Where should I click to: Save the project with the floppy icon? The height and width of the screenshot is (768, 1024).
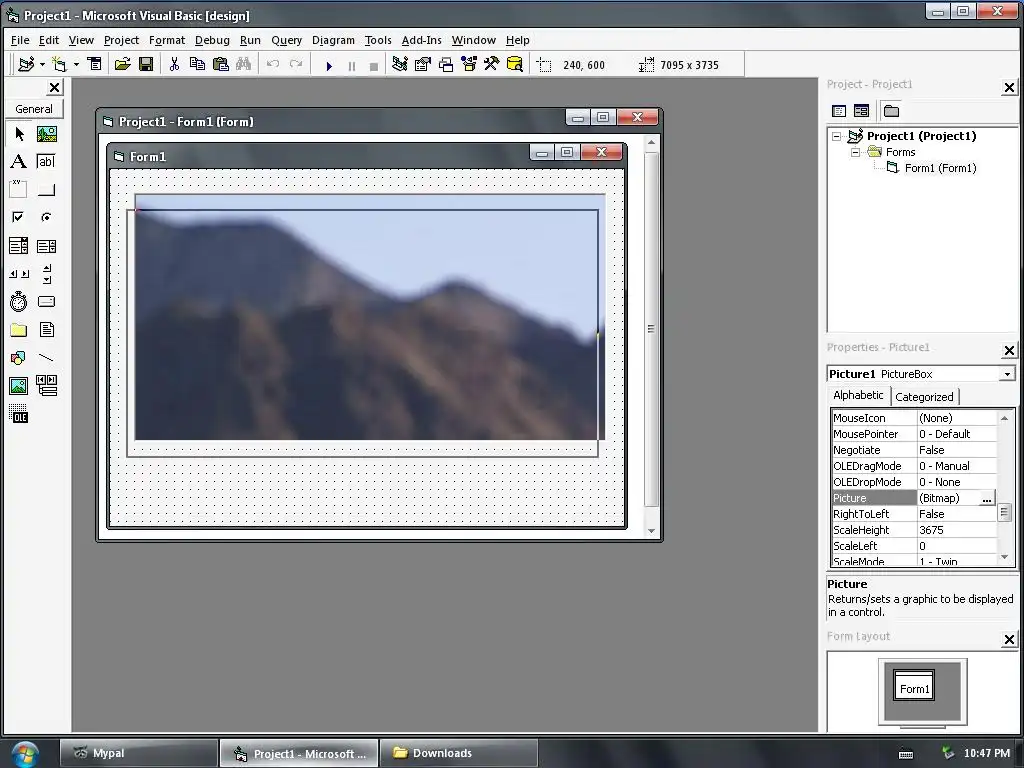point(146,64)
